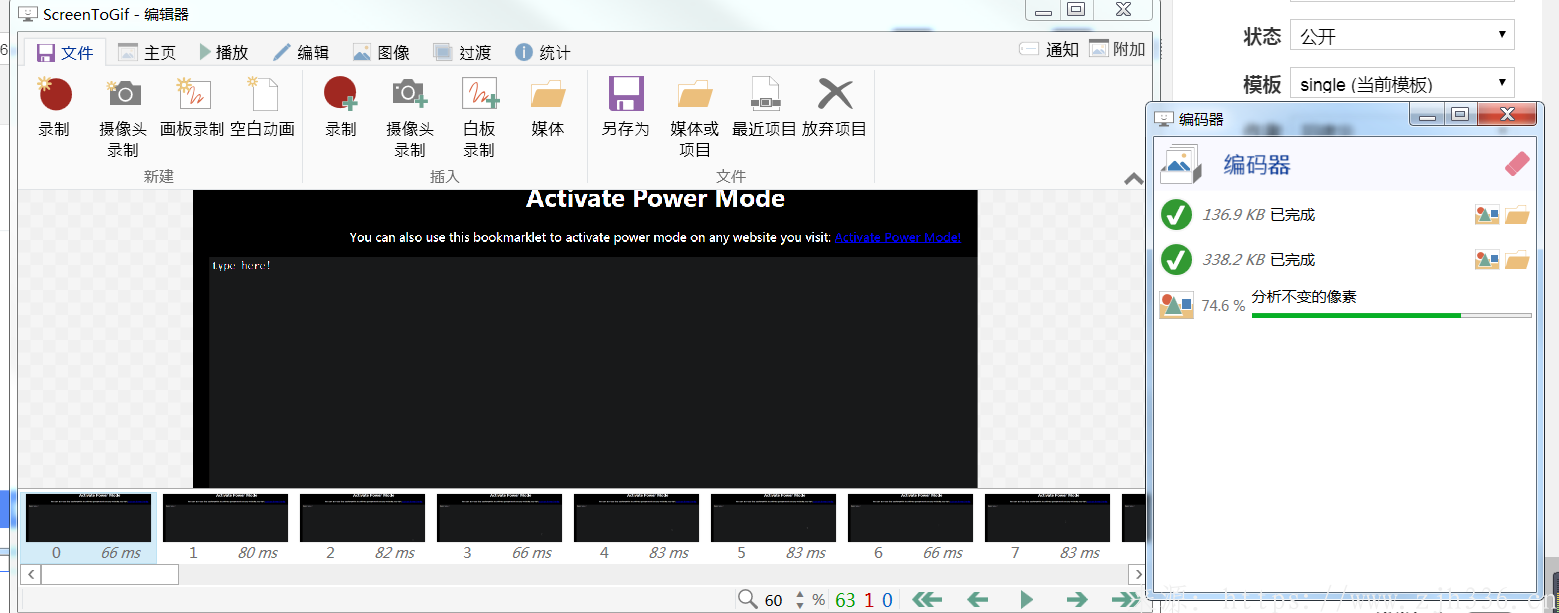The height and width of the screenshot is (613, 1559).
Task: Open new webcam recording (摄像头录制 in 新建 group)
Action: 123,117
